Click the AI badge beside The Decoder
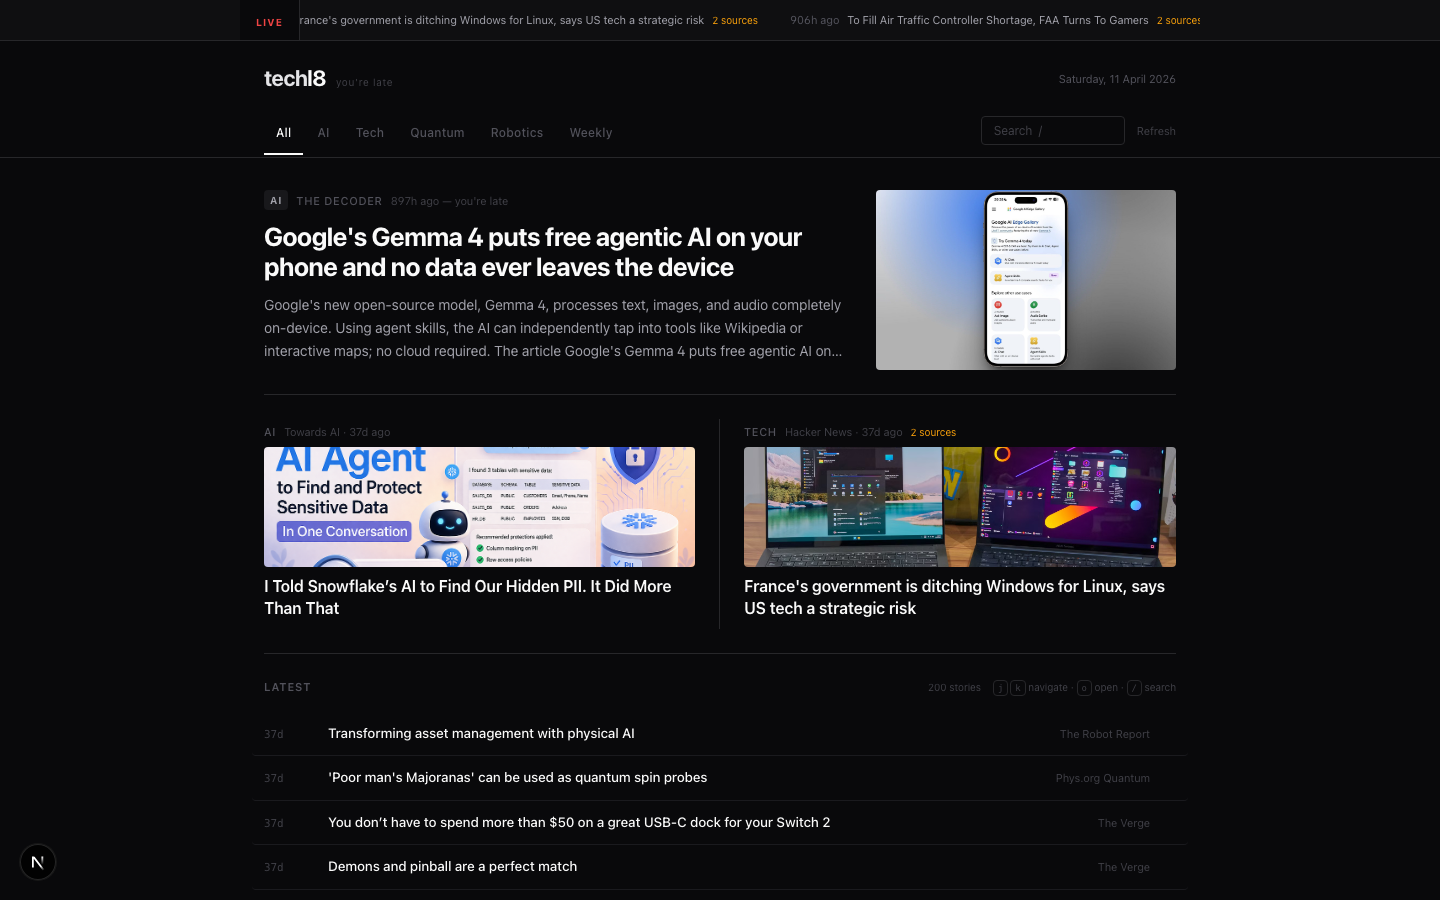This screenshot has height=900, width=1440. click(x=276, y=201)
